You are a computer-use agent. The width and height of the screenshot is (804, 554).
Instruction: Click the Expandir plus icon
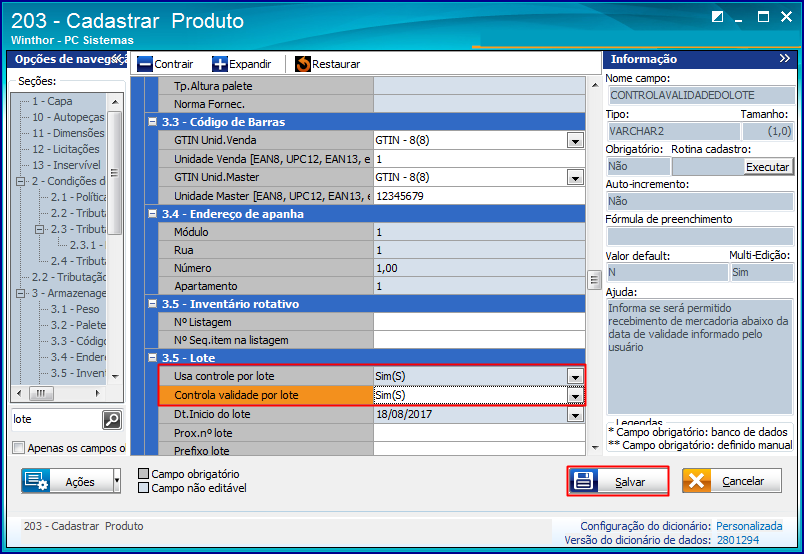(x=219, y=65)
